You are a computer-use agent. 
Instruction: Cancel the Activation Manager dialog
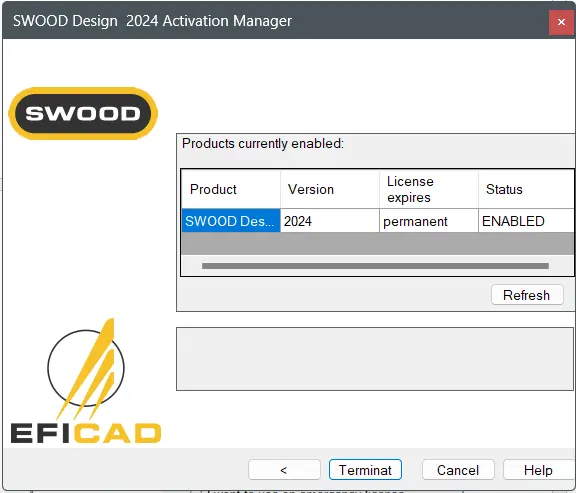(458, 470)
